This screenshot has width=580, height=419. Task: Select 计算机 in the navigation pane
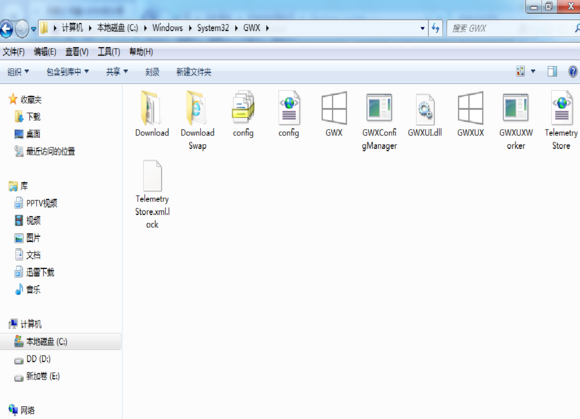point(31,324)
